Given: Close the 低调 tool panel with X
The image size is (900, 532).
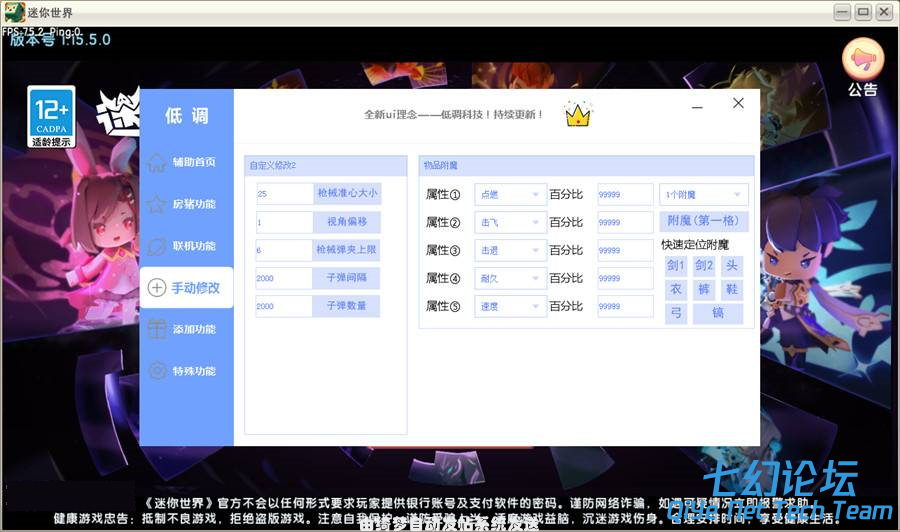Looking at the screenshot, I should (738, 103).
